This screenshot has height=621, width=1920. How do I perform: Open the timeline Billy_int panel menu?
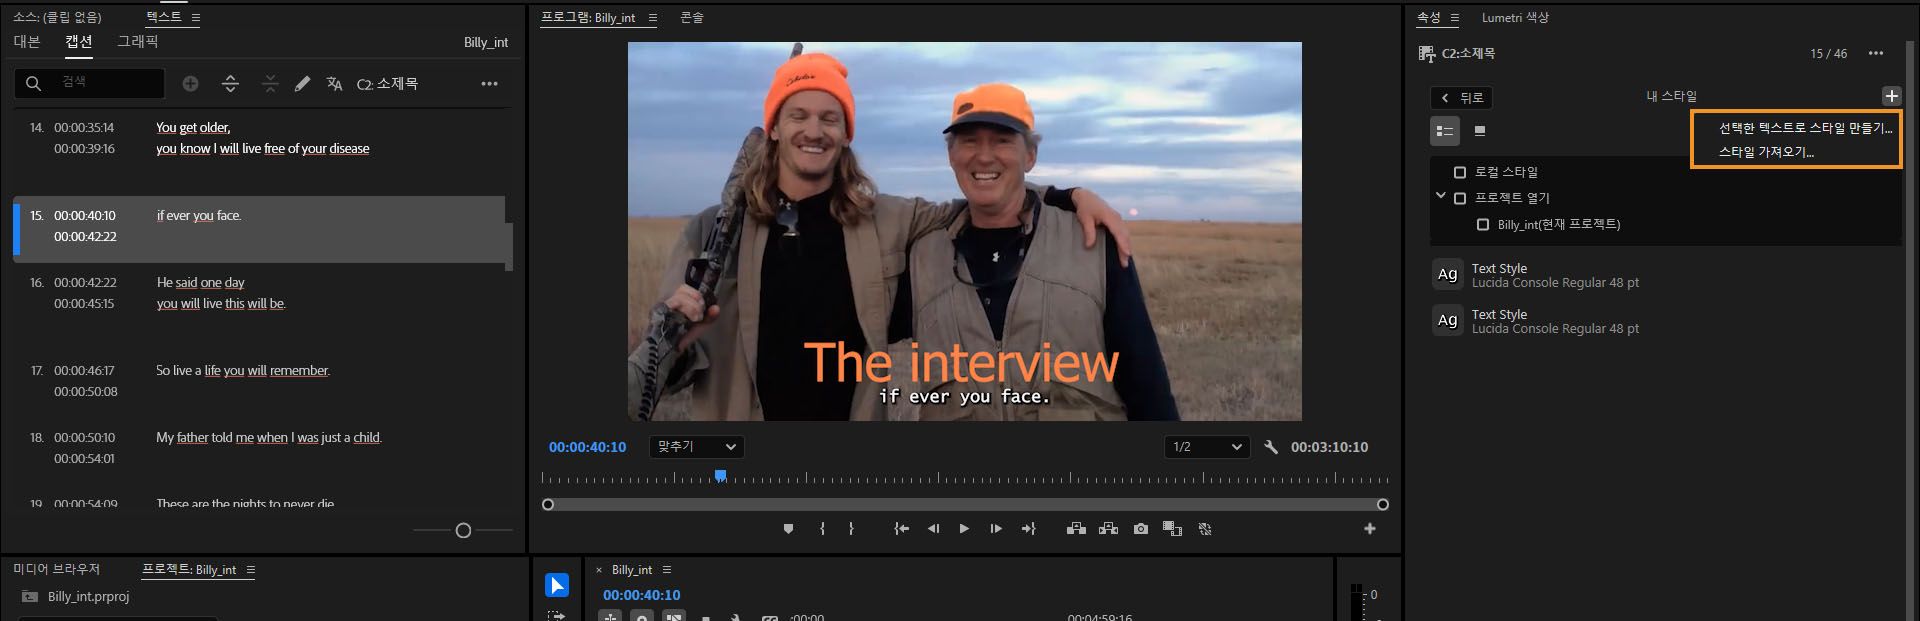pyautogui.click(x=667, y=570)
